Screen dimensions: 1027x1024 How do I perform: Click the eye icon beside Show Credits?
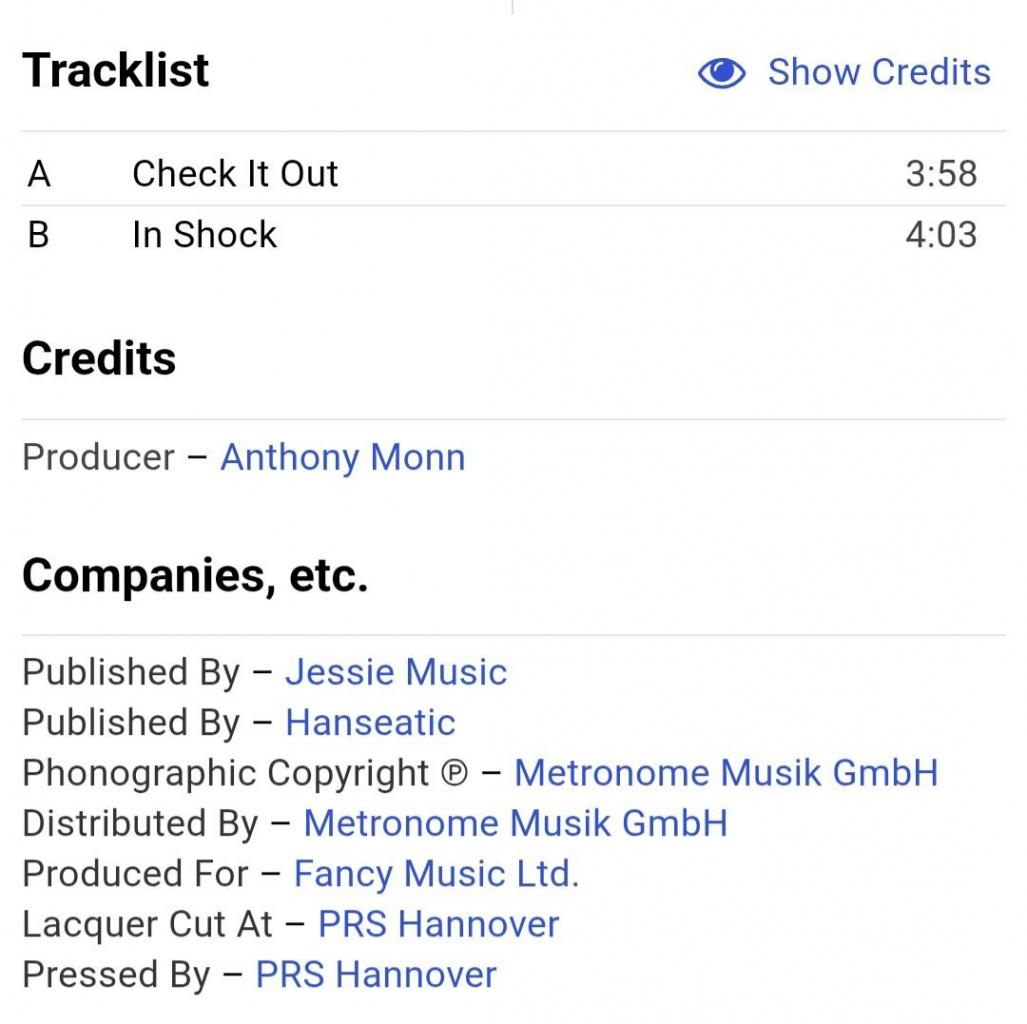pos(721,73)
